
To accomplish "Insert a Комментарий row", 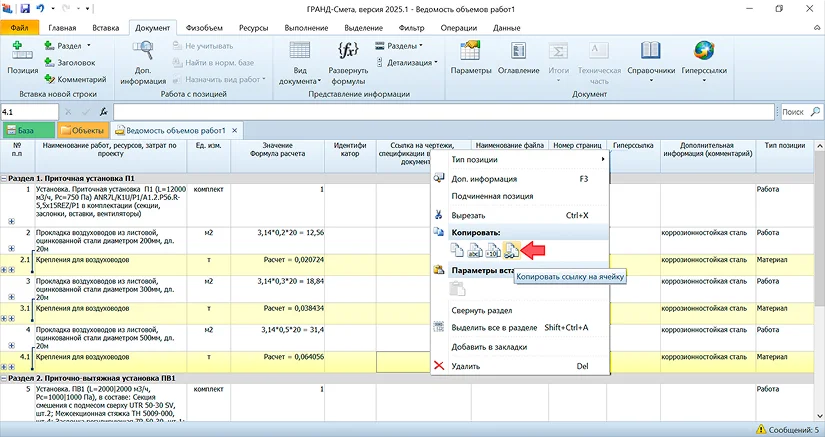I will click(x=75, y=79).
